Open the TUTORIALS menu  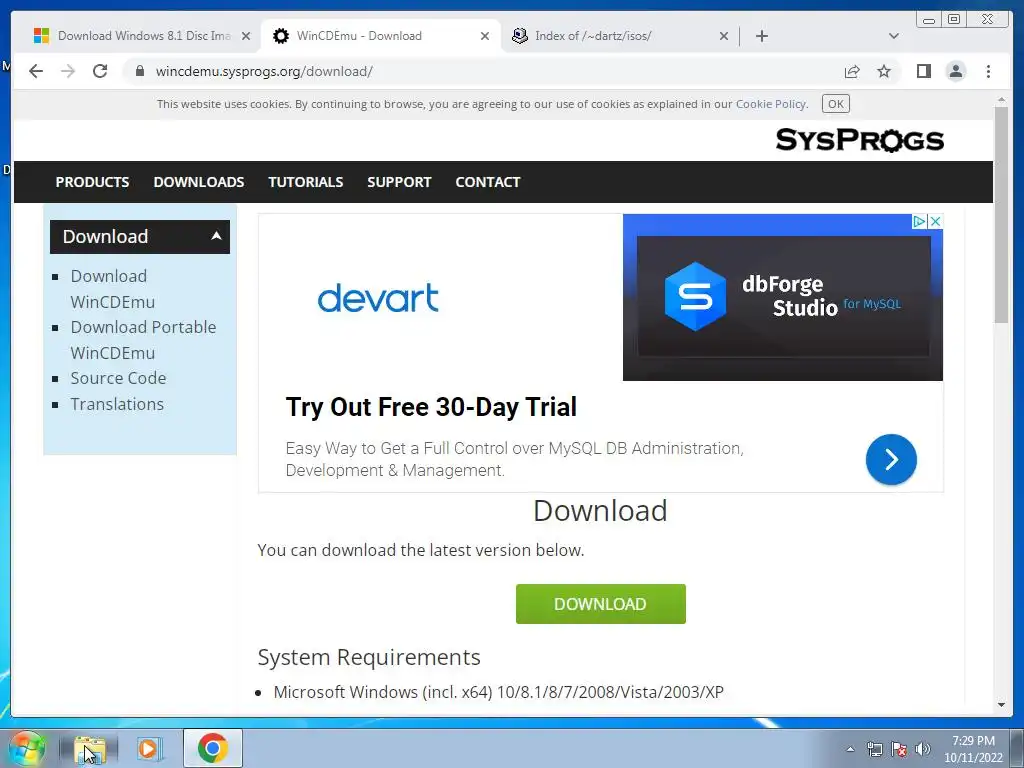point(306,182)
